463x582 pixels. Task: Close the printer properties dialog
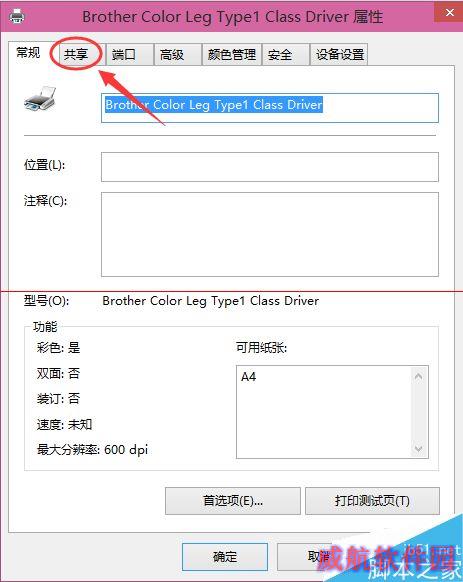pos(449,12)
